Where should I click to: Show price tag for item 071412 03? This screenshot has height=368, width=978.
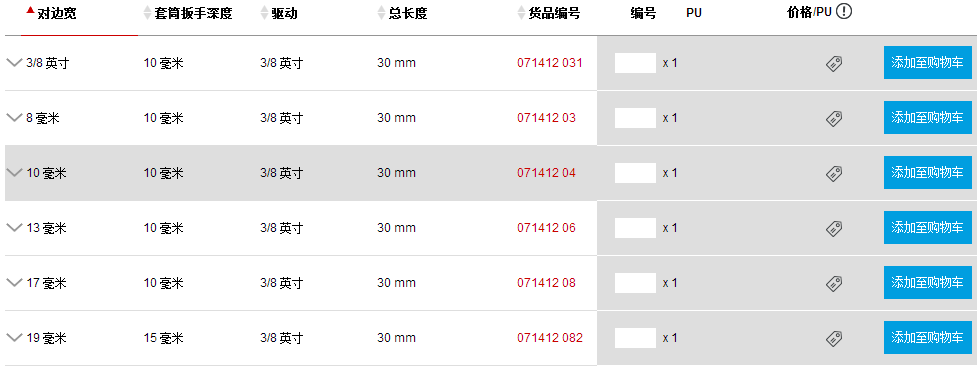point(834,118)
